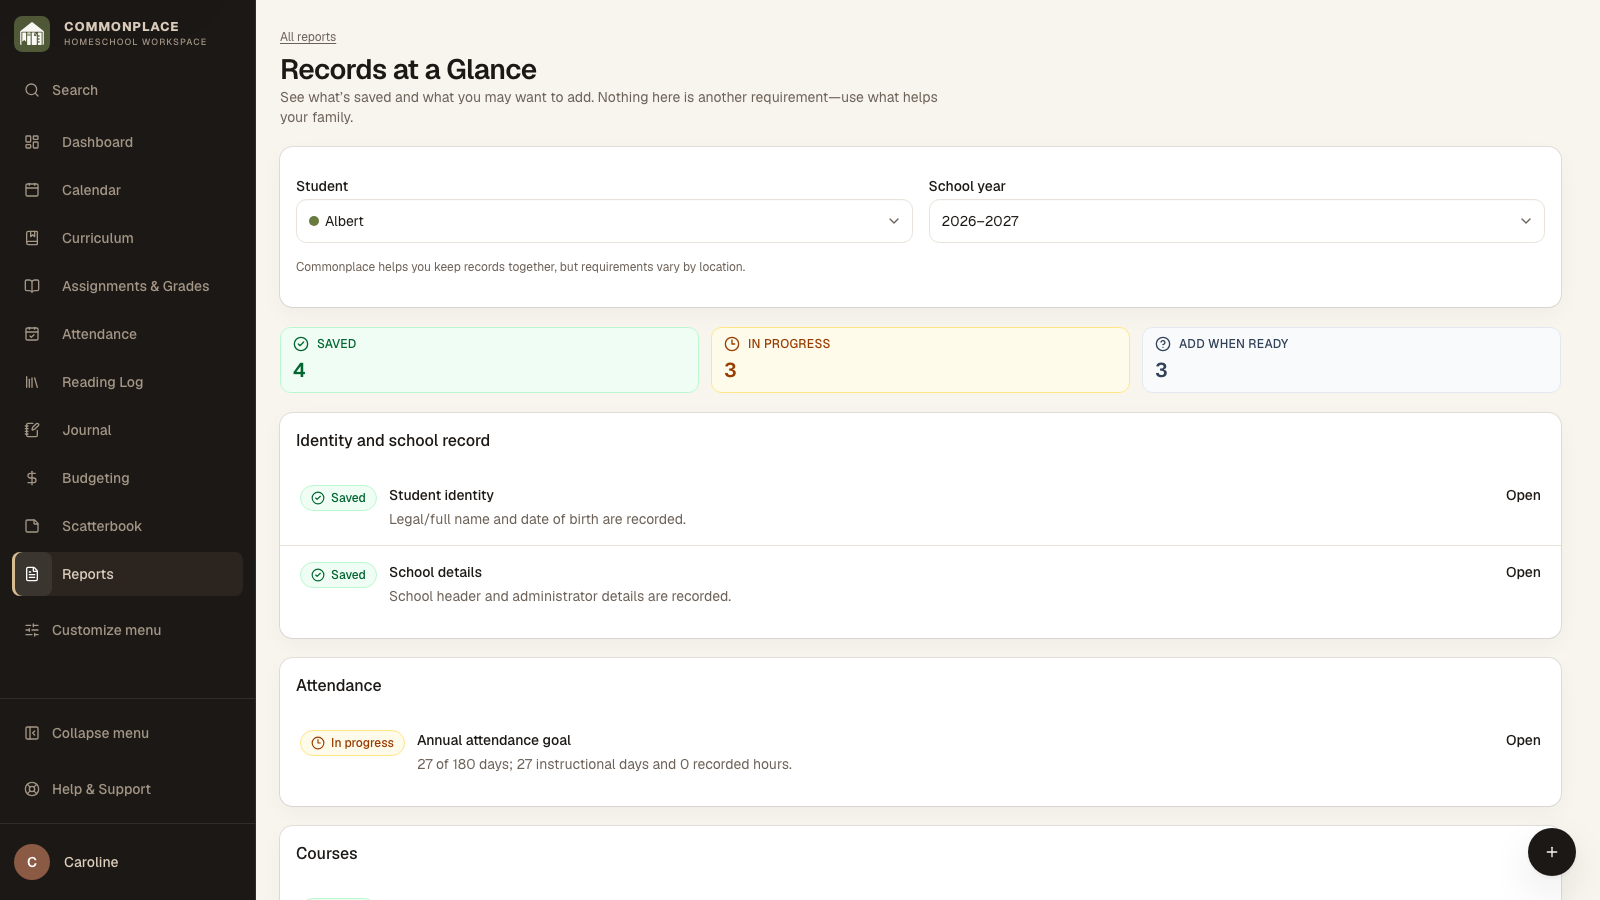Click the Budgeting dollar icon
Screen dimensions: 1600x900
tap(32, 478)
